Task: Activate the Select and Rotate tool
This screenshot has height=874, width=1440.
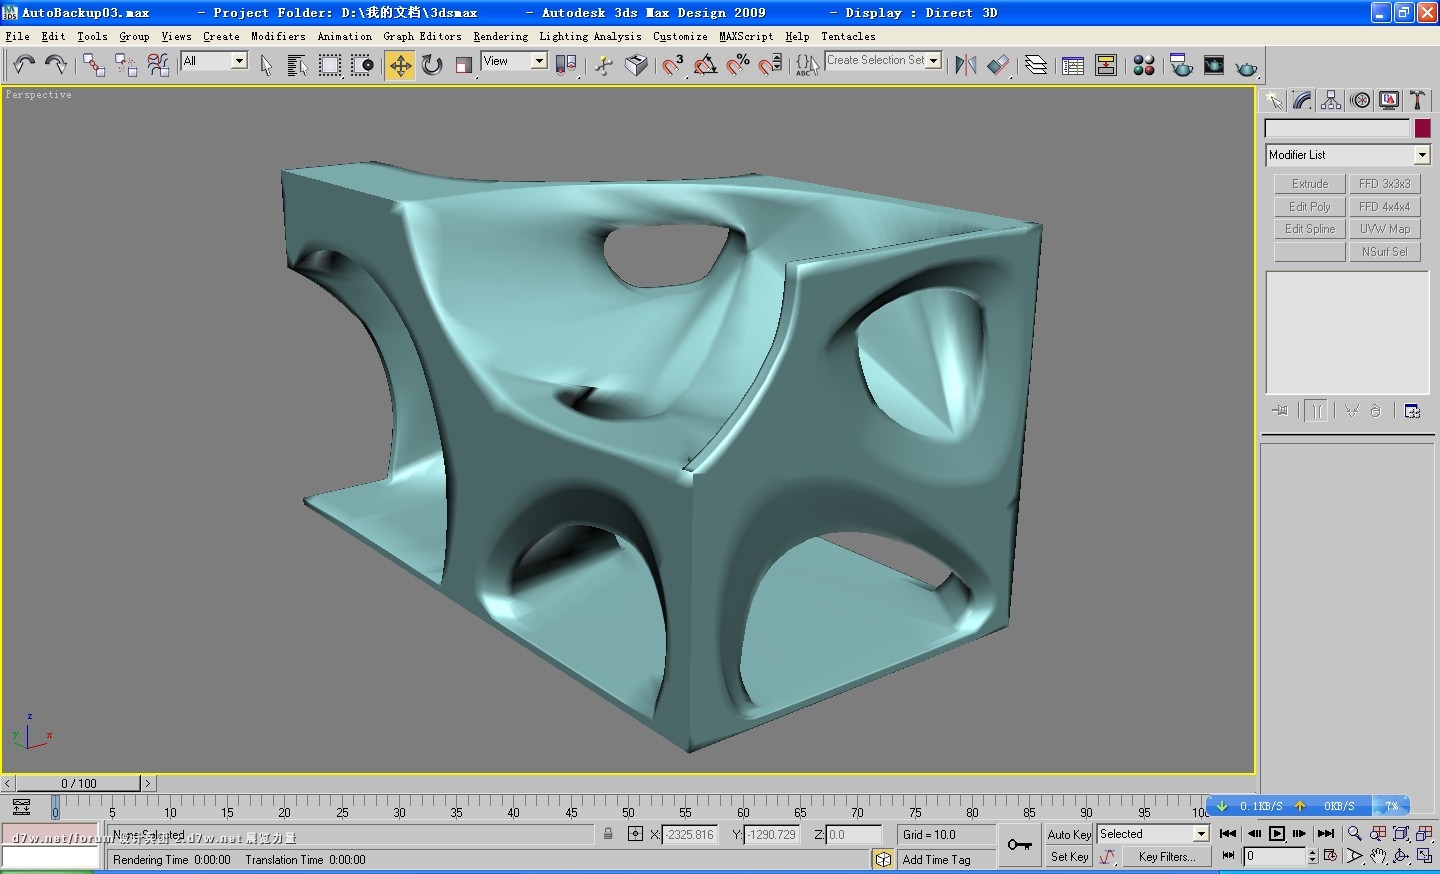Action: click(432, 65)
